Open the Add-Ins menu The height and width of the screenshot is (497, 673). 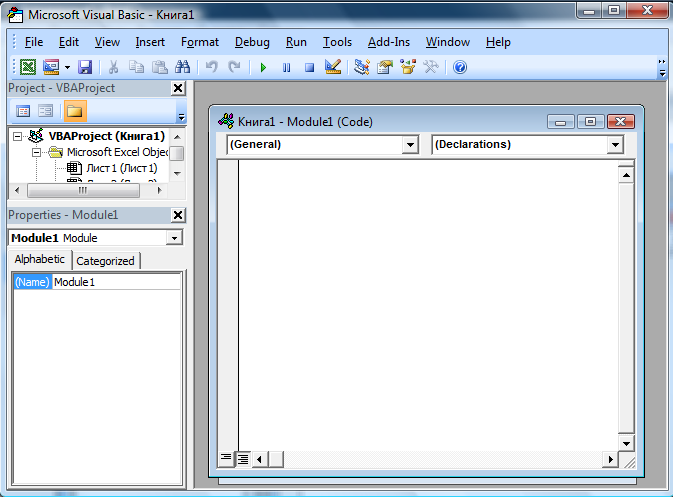click(389, 42)
